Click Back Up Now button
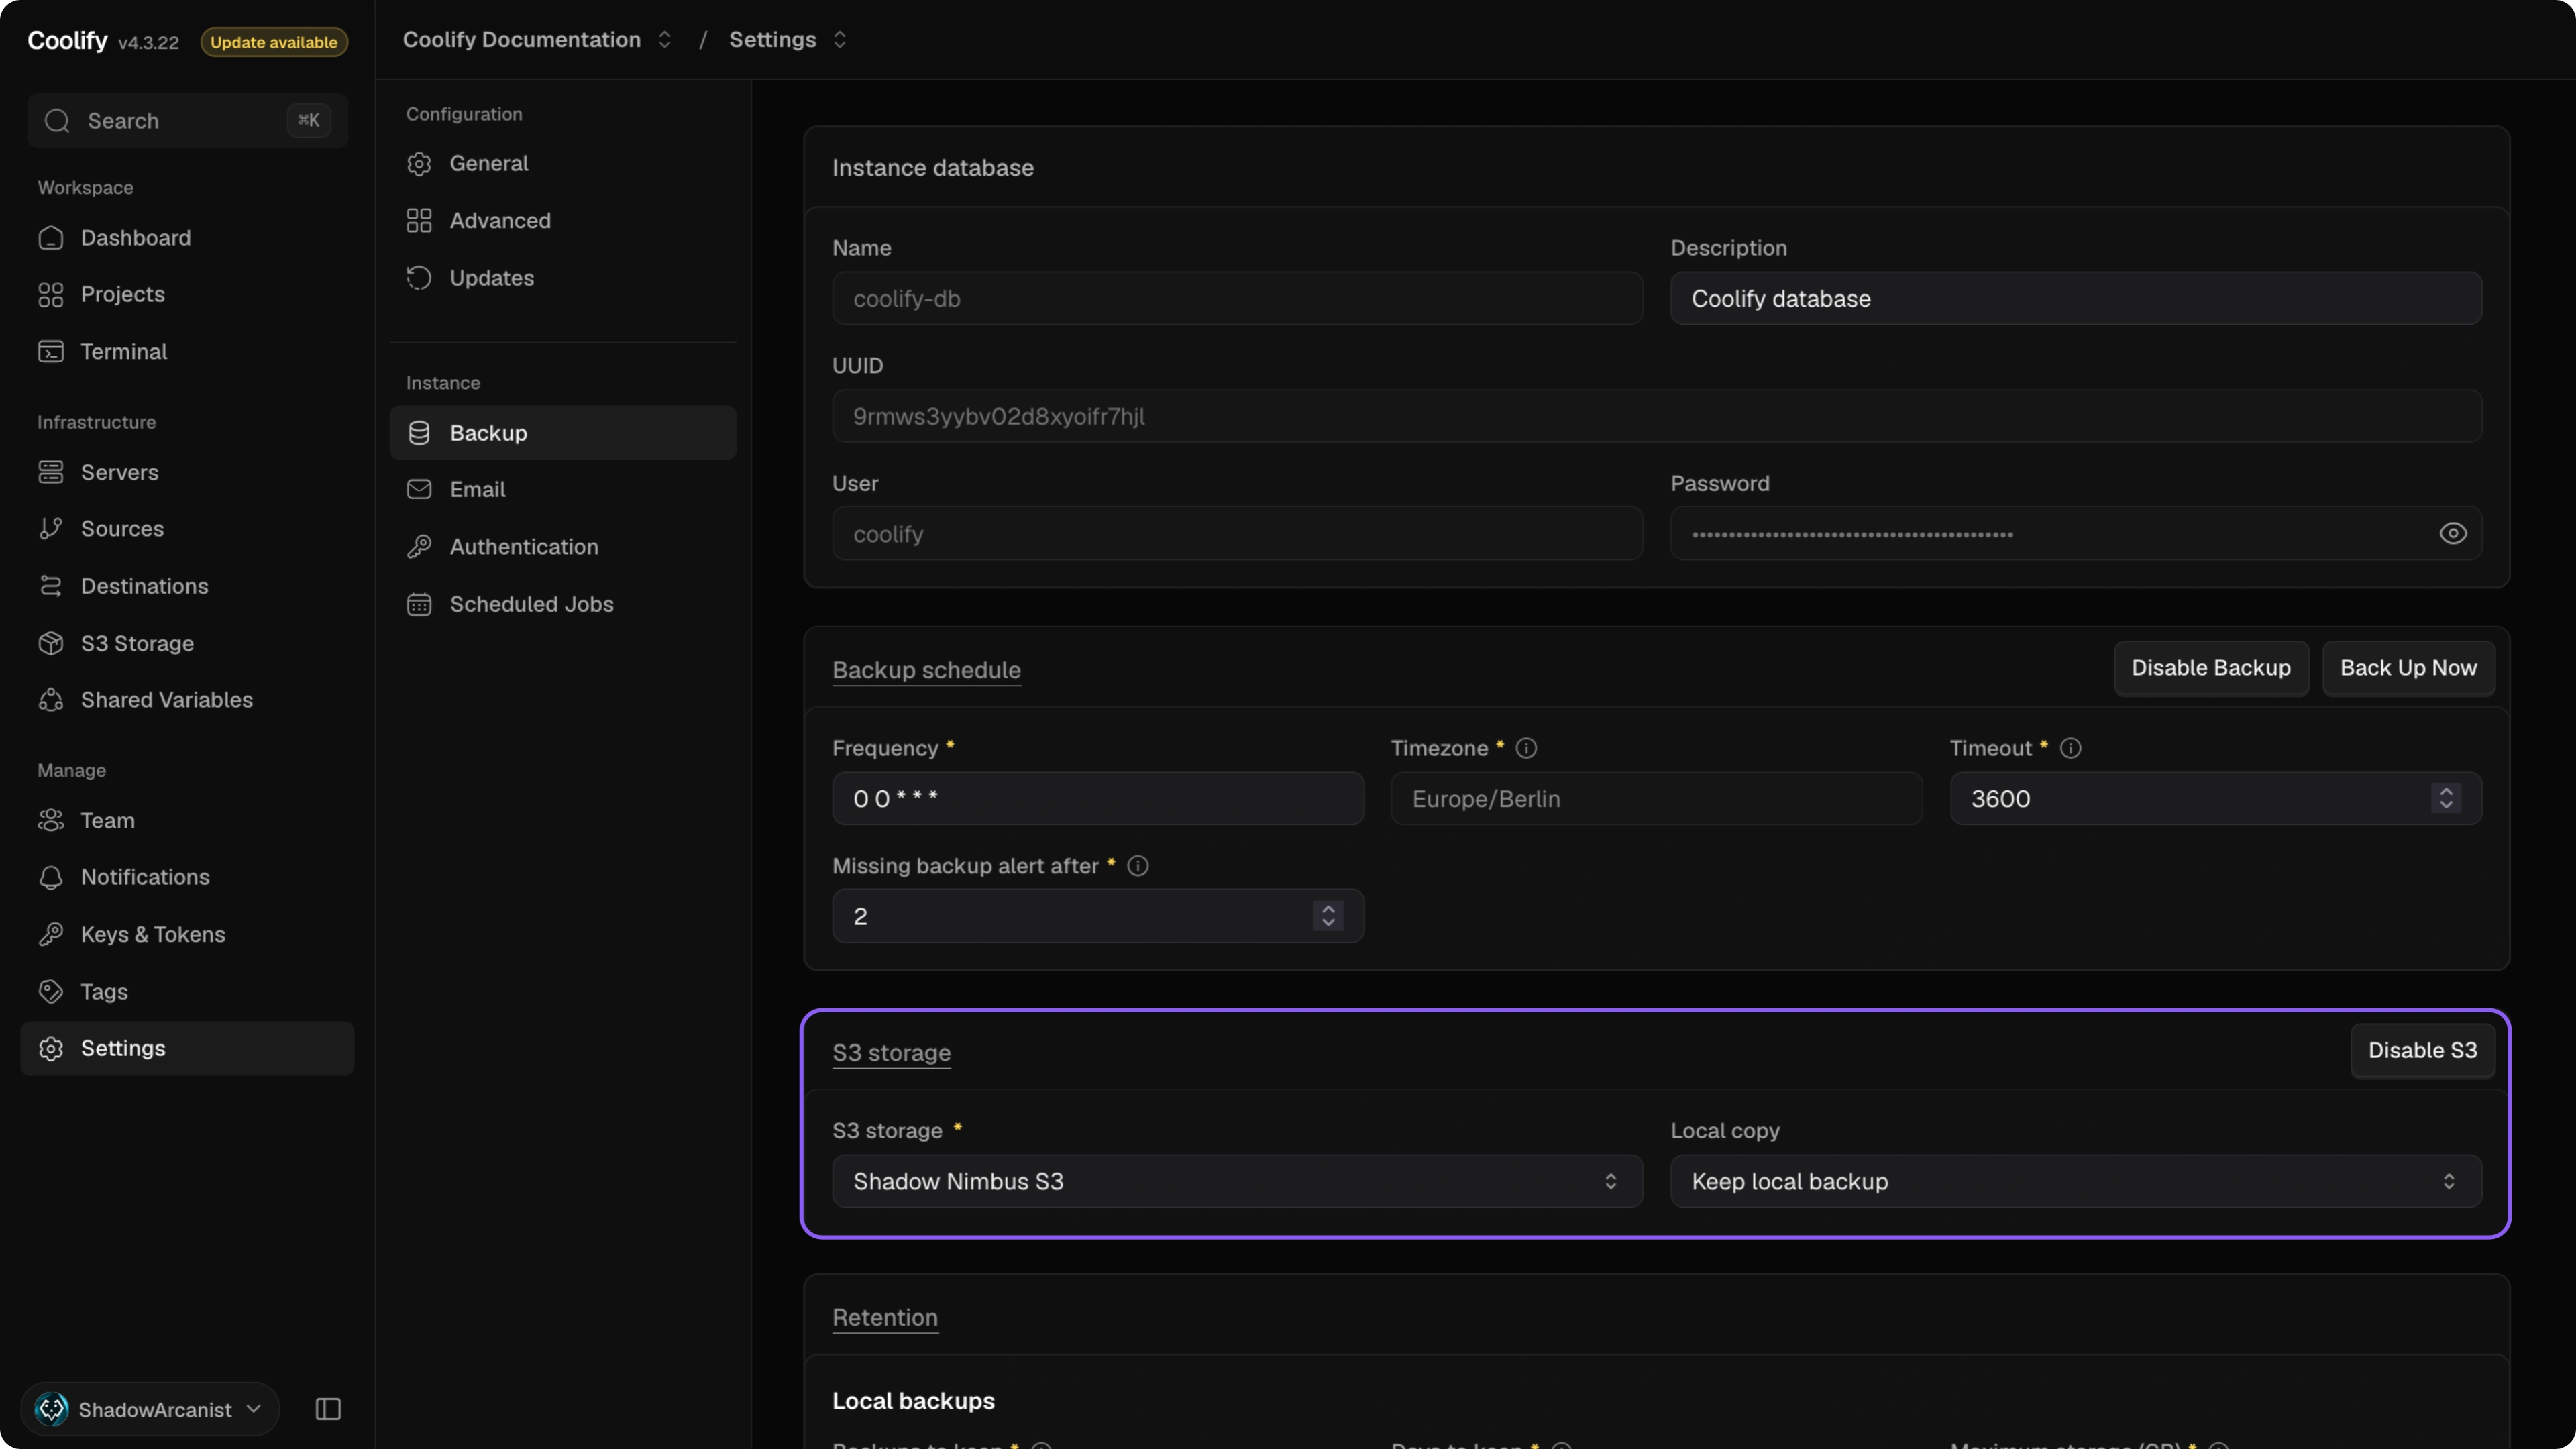Viewport: 2576px width, 1449px height. (2408, 668)
